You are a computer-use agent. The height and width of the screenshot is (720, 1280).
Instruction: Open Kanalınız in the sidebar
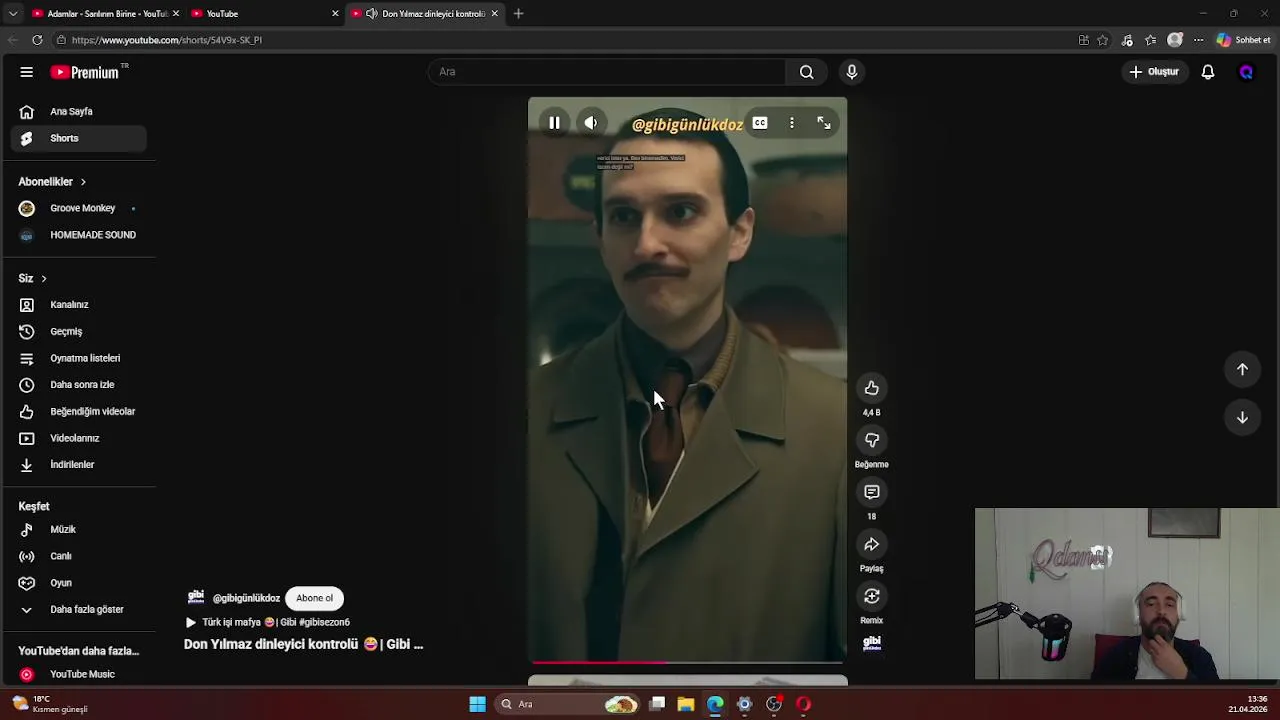point(79,305)
